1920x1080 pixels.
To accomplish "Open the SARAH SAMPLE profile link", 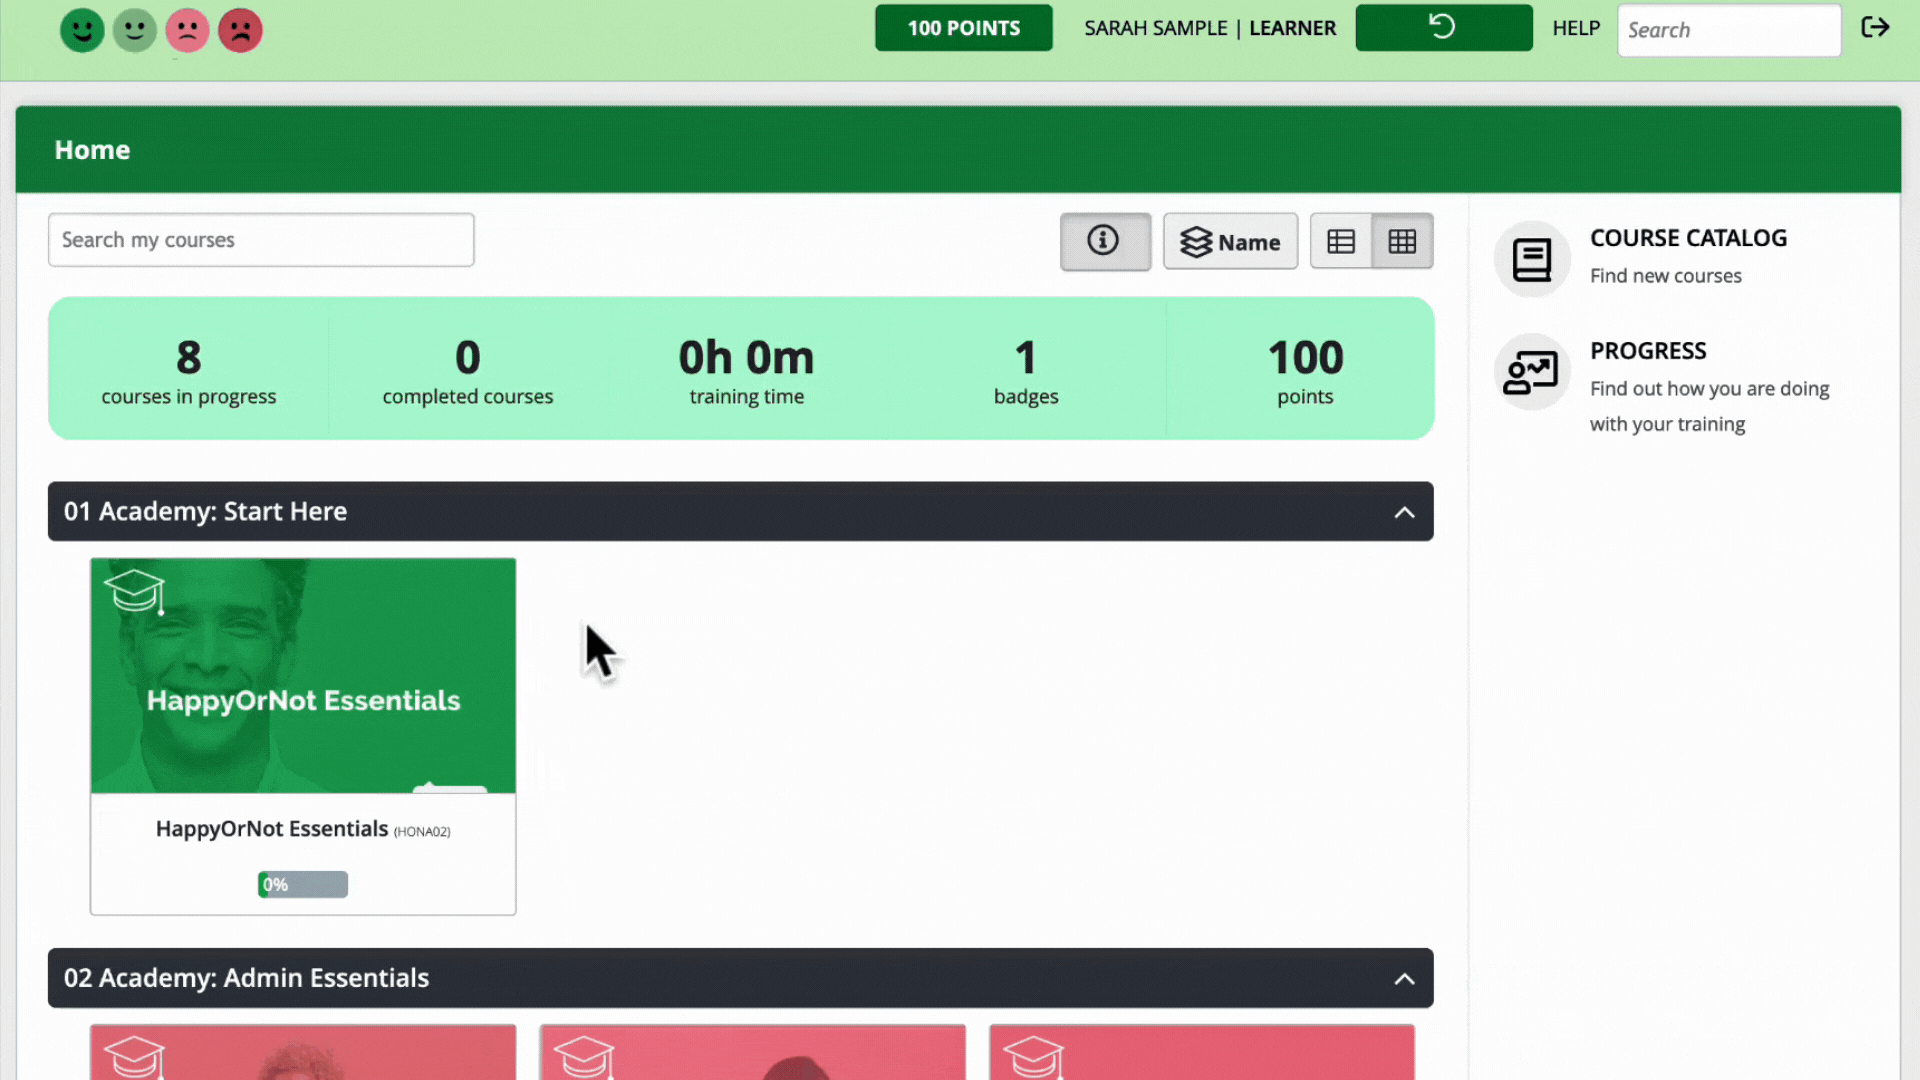I will pyautogui.click(x=1155, y=28).
